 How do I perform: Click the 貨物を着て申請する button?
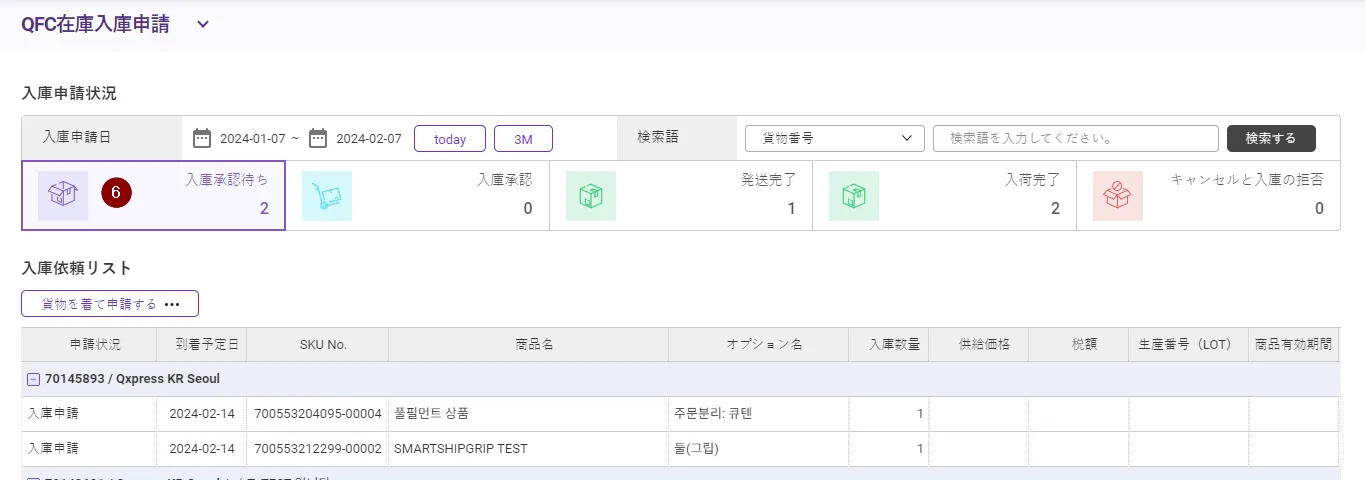point(110,304)
